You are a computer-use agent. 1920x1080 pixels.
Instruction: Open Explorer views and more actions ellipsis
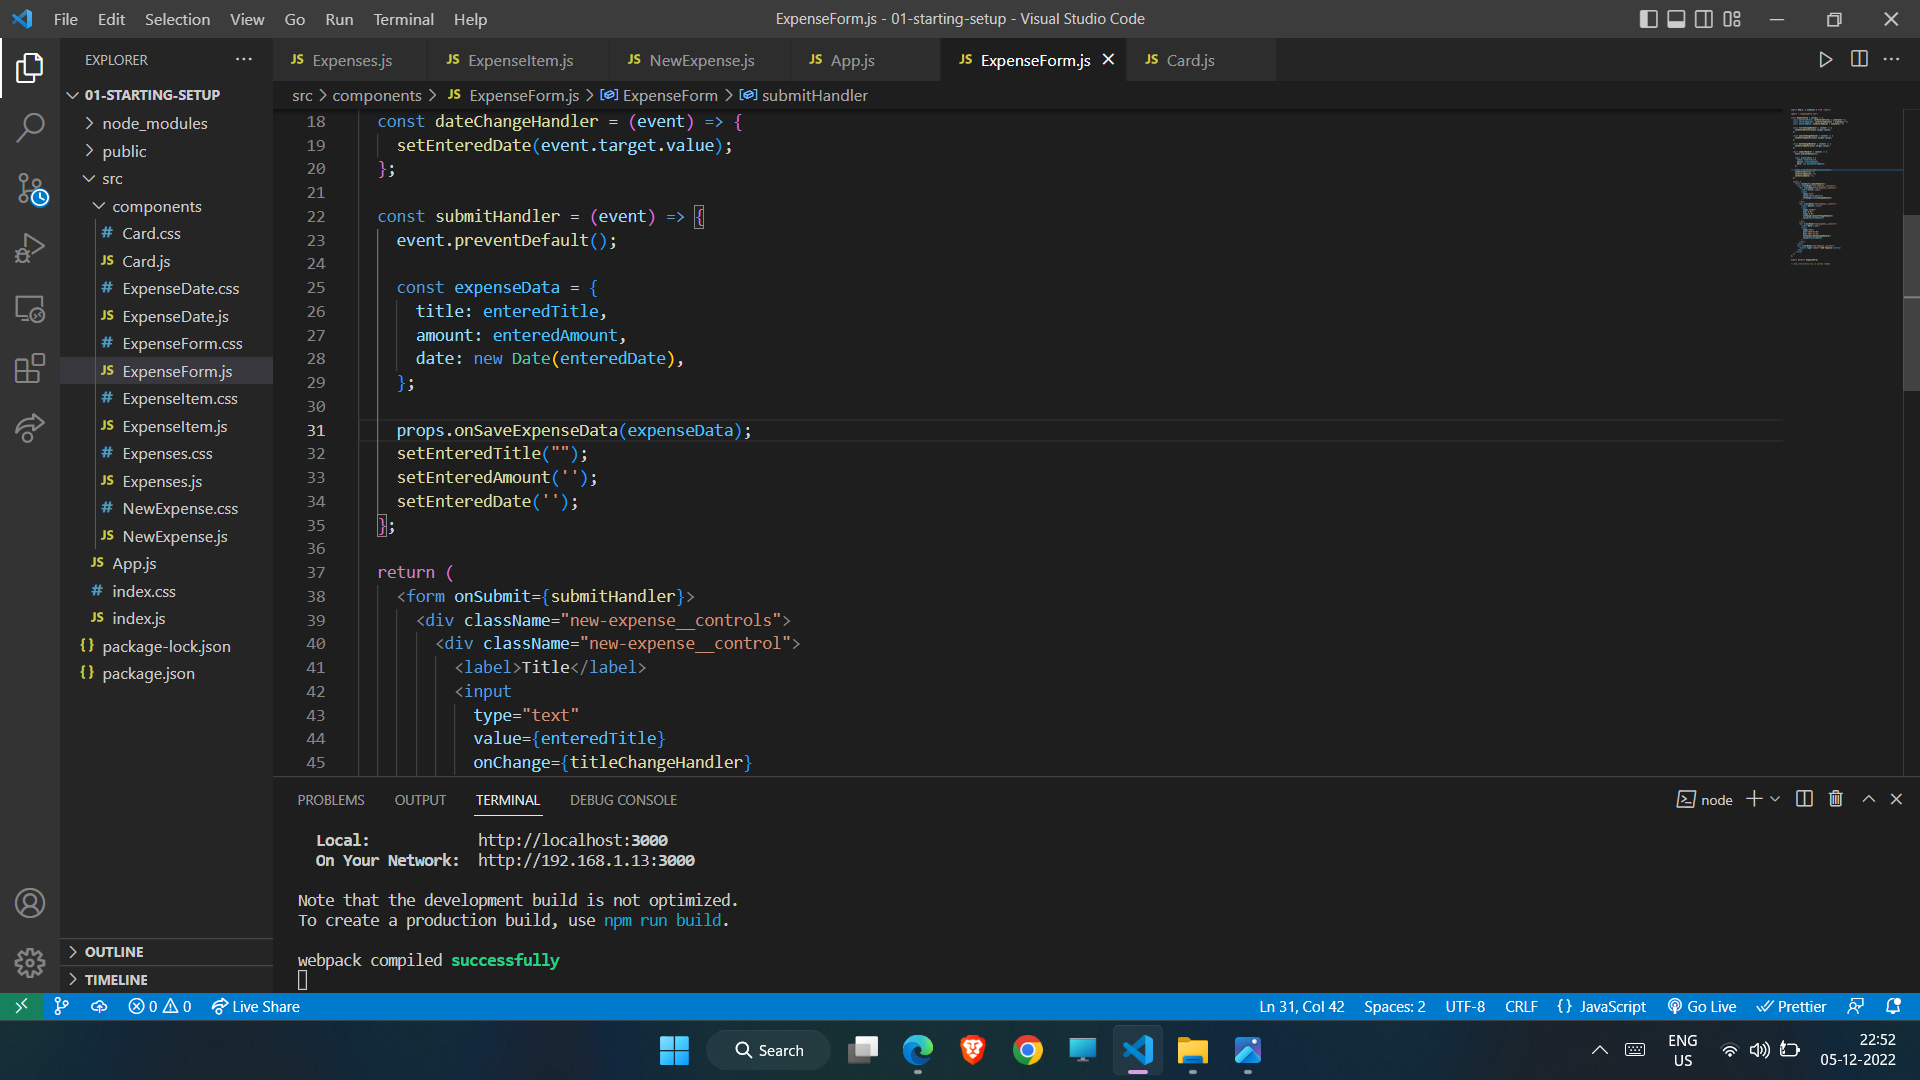(244, 60)
